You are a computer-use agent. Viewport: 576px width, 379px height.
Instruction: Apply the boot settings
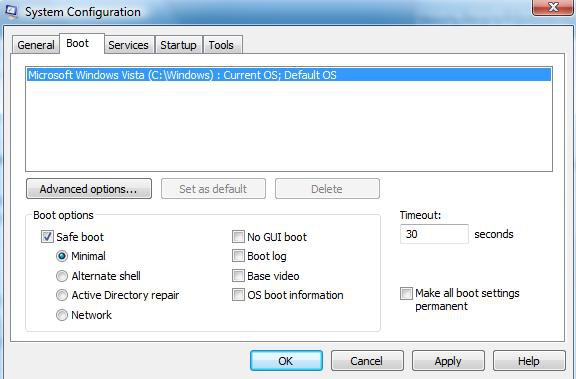click(448, 361)
